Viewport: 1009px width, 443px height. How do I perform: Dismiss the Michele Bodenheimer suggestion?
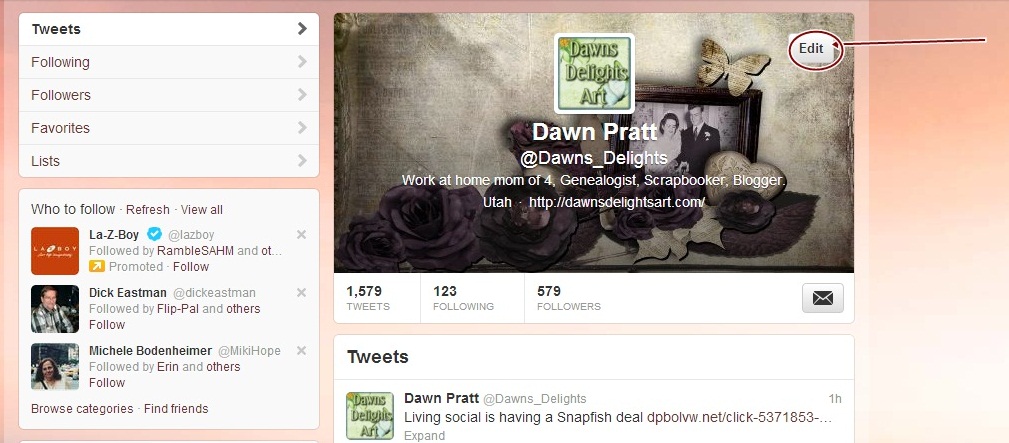[301, 350]
